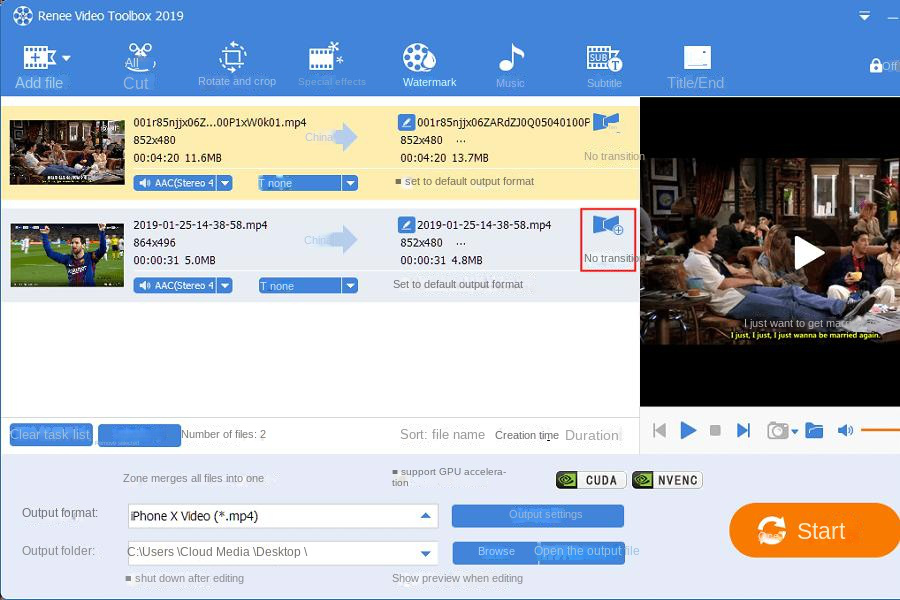Click Open the output file button

pos(581,552)
